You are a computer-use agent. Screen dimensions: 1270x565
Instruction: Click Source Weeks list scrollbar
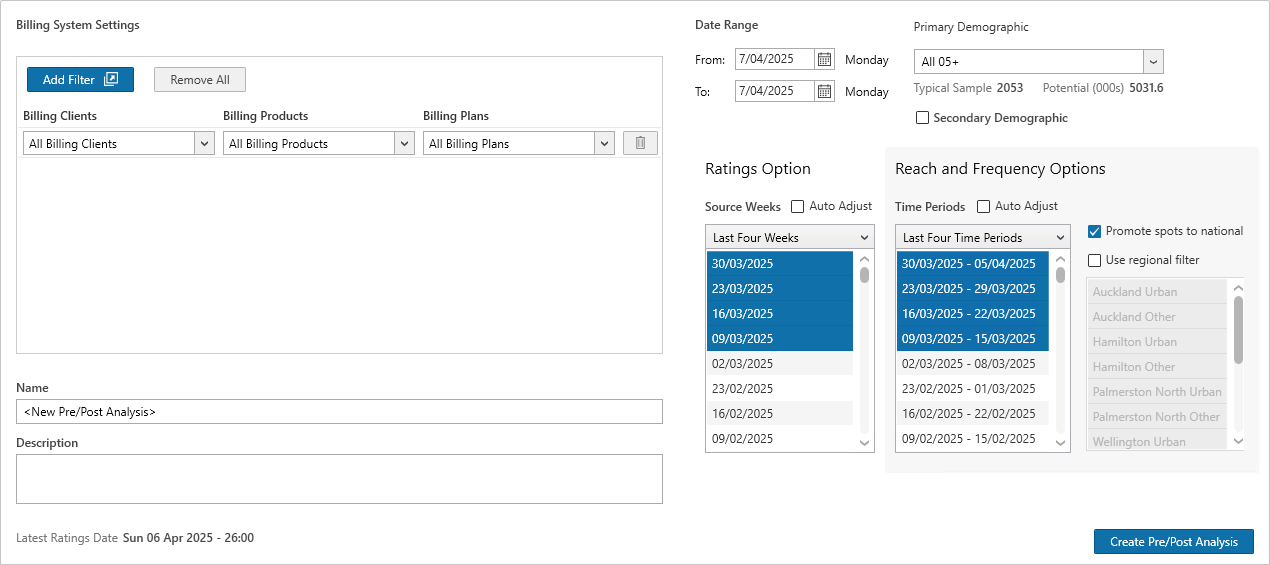pos(864,275)
